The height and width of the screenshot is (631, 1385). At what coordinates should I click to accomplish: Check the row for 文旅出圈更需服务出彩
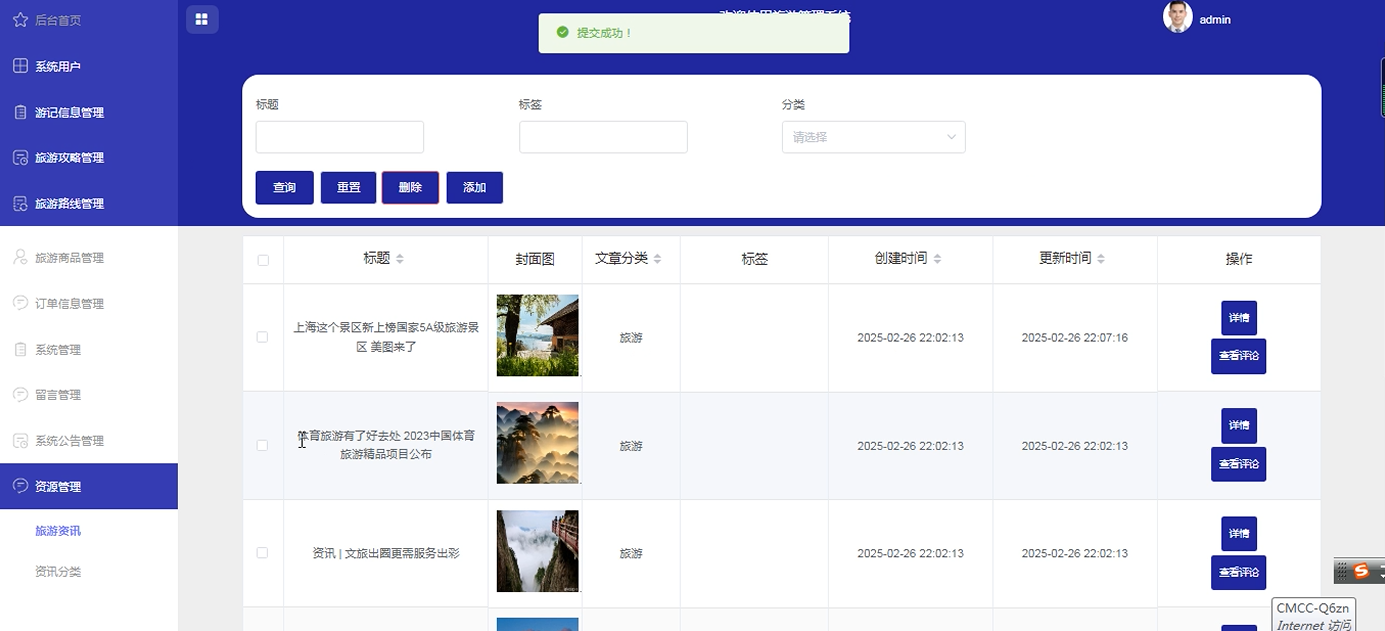[x=263, y=553]
